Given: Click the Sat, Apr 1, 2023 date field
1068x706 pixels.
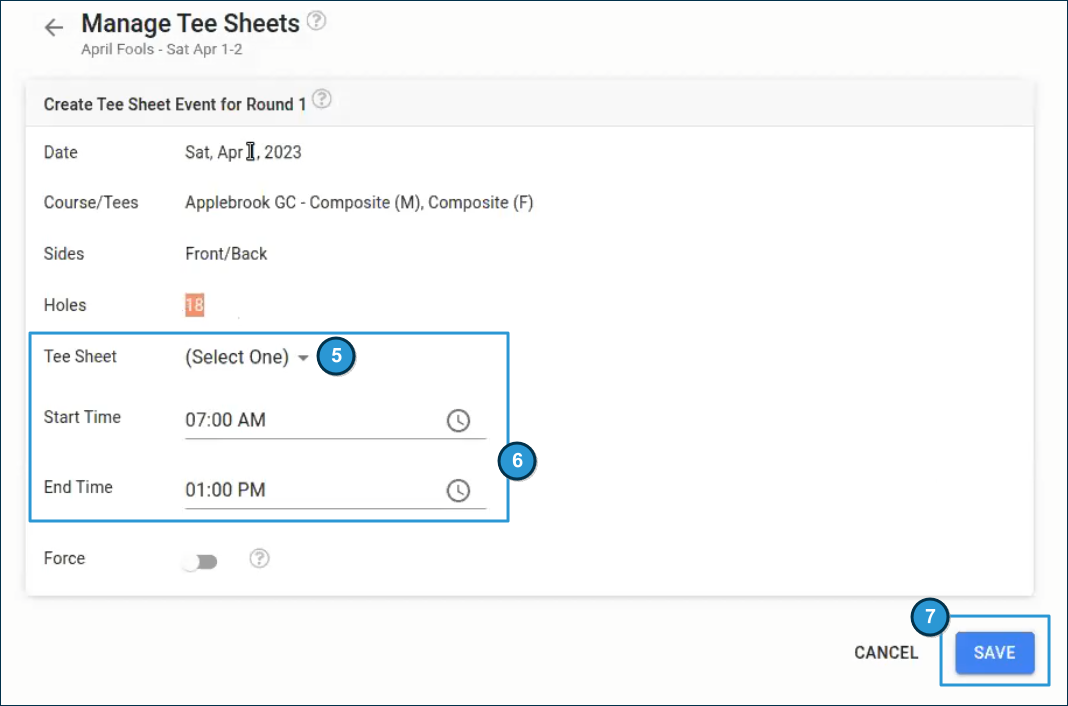Looking at the screenshot, I should click(242, 152).
